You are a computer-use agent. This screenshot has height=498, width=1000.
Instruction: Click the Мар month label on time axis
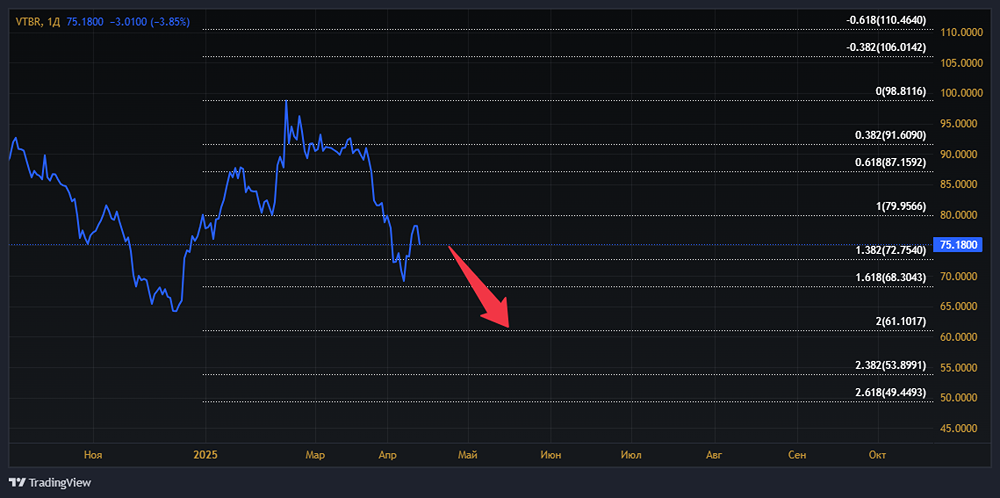coord(315,455)
